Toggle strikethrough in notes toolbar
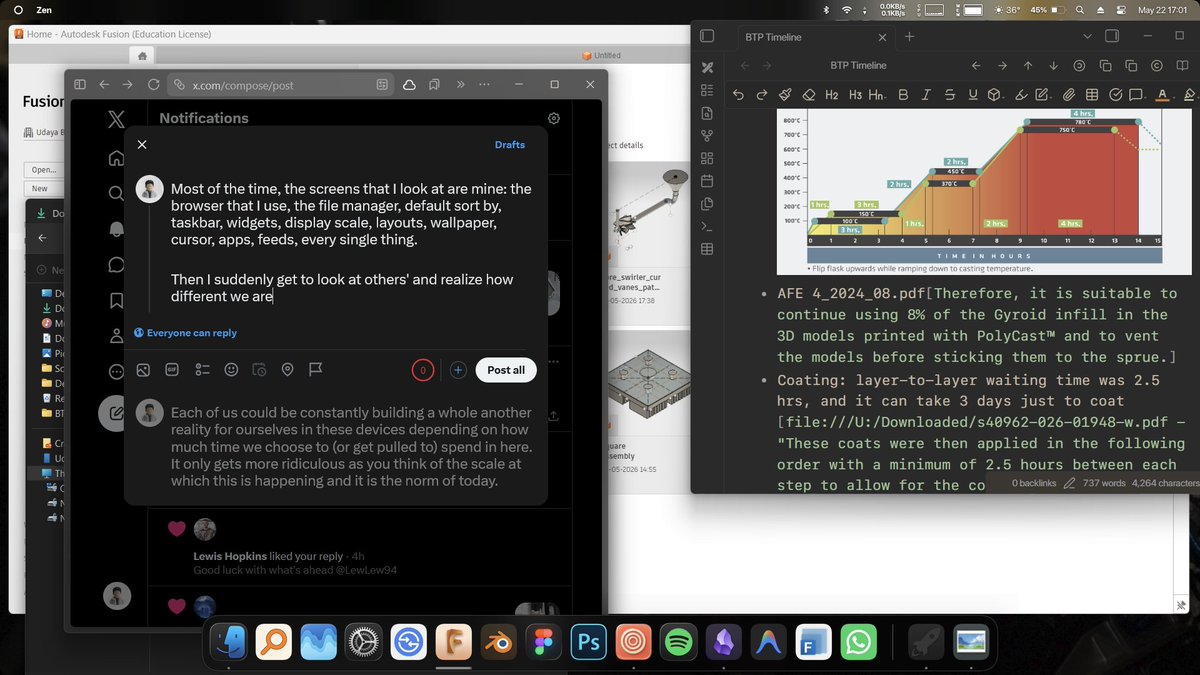 tap(949, 95)
